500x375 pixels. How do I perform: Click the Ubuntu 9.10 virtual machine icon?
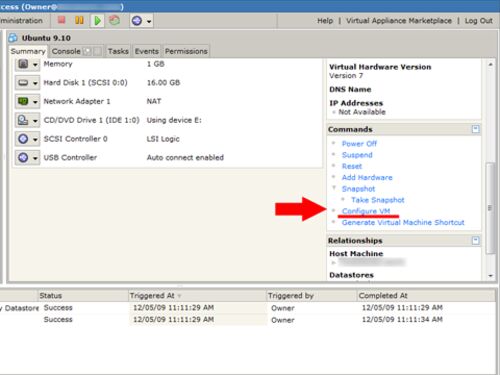[13, 38]
